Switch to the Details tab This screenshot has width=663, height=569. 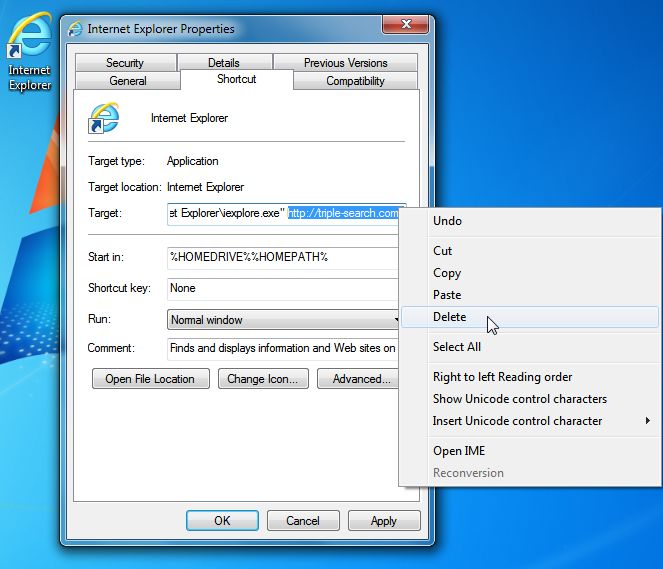(224, 63)
